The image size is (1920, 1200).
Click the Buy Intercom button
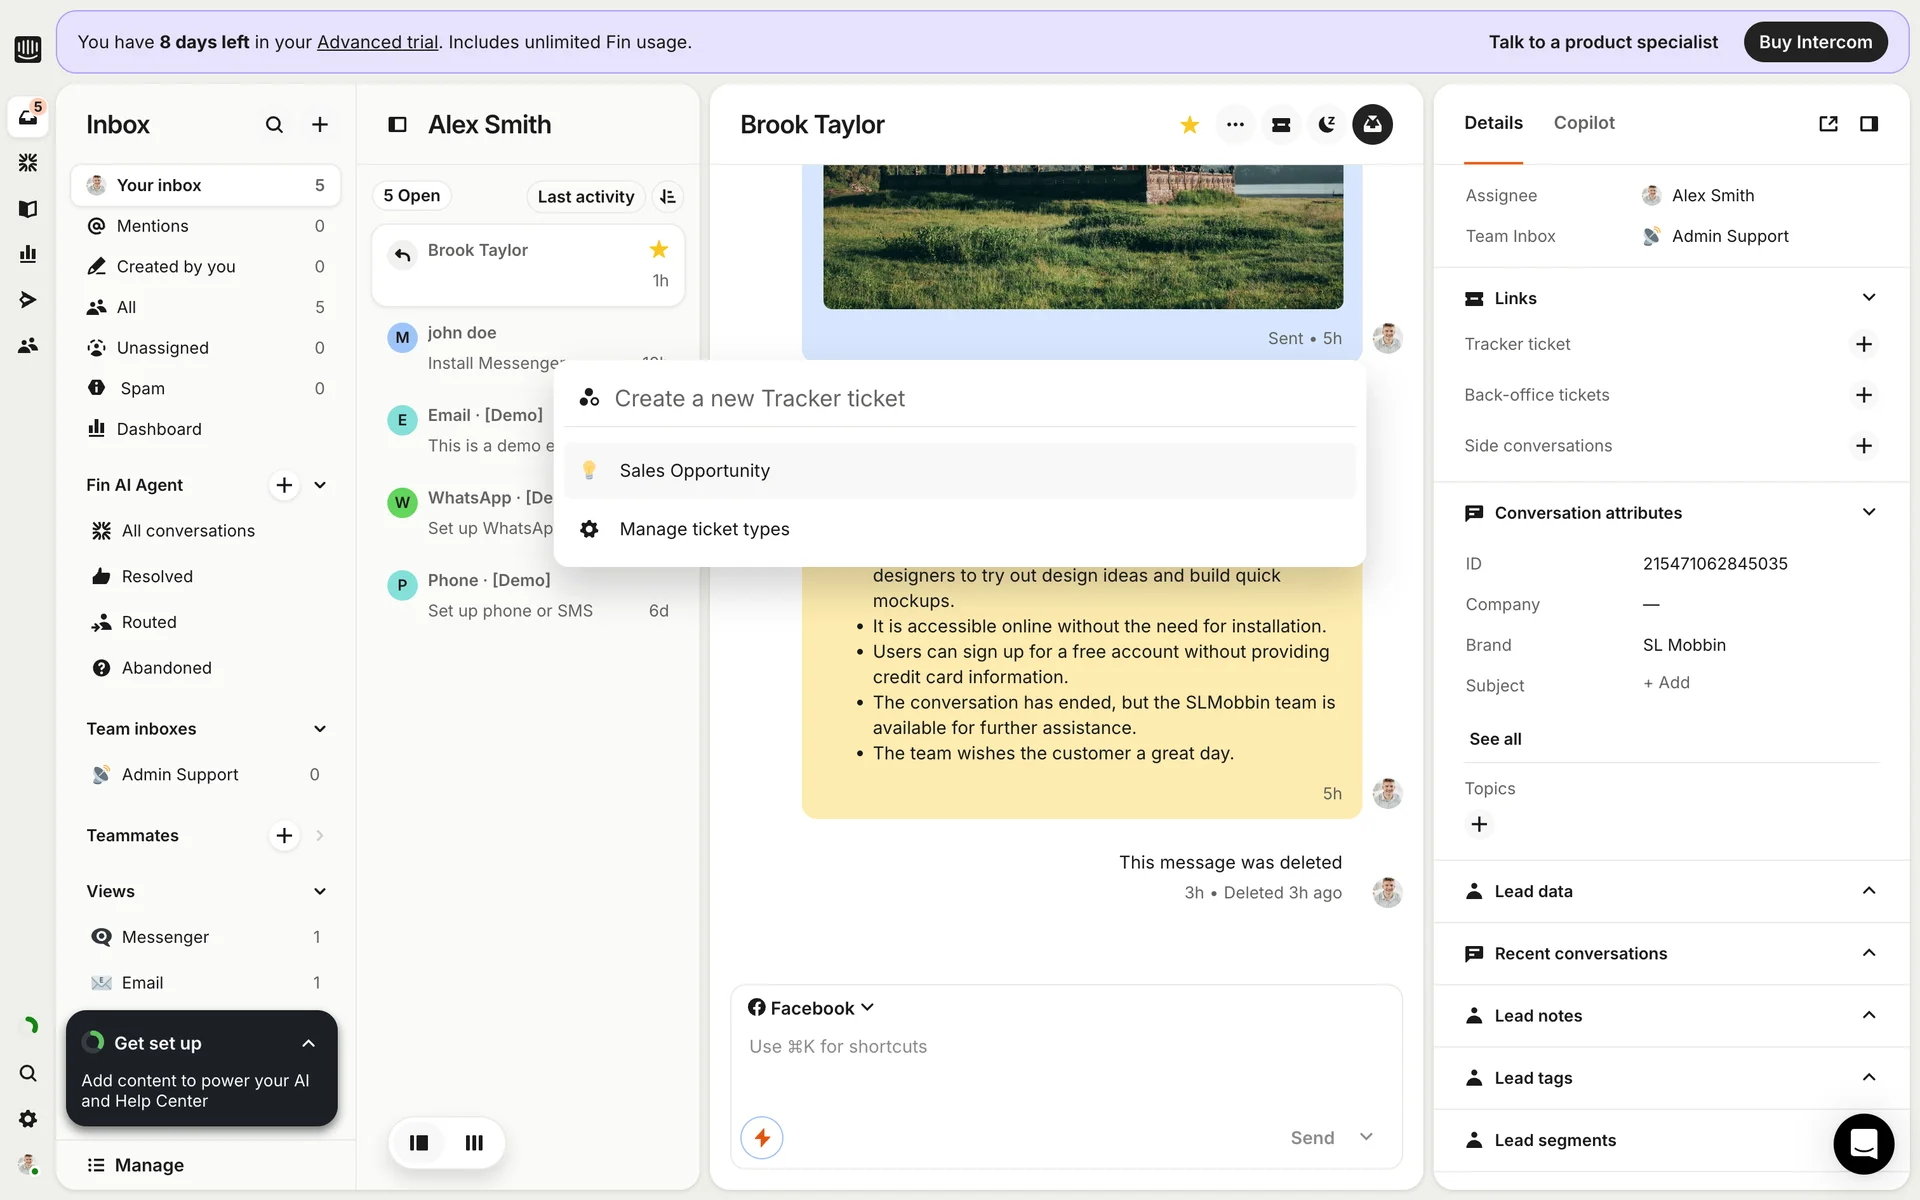[1815, 42]
